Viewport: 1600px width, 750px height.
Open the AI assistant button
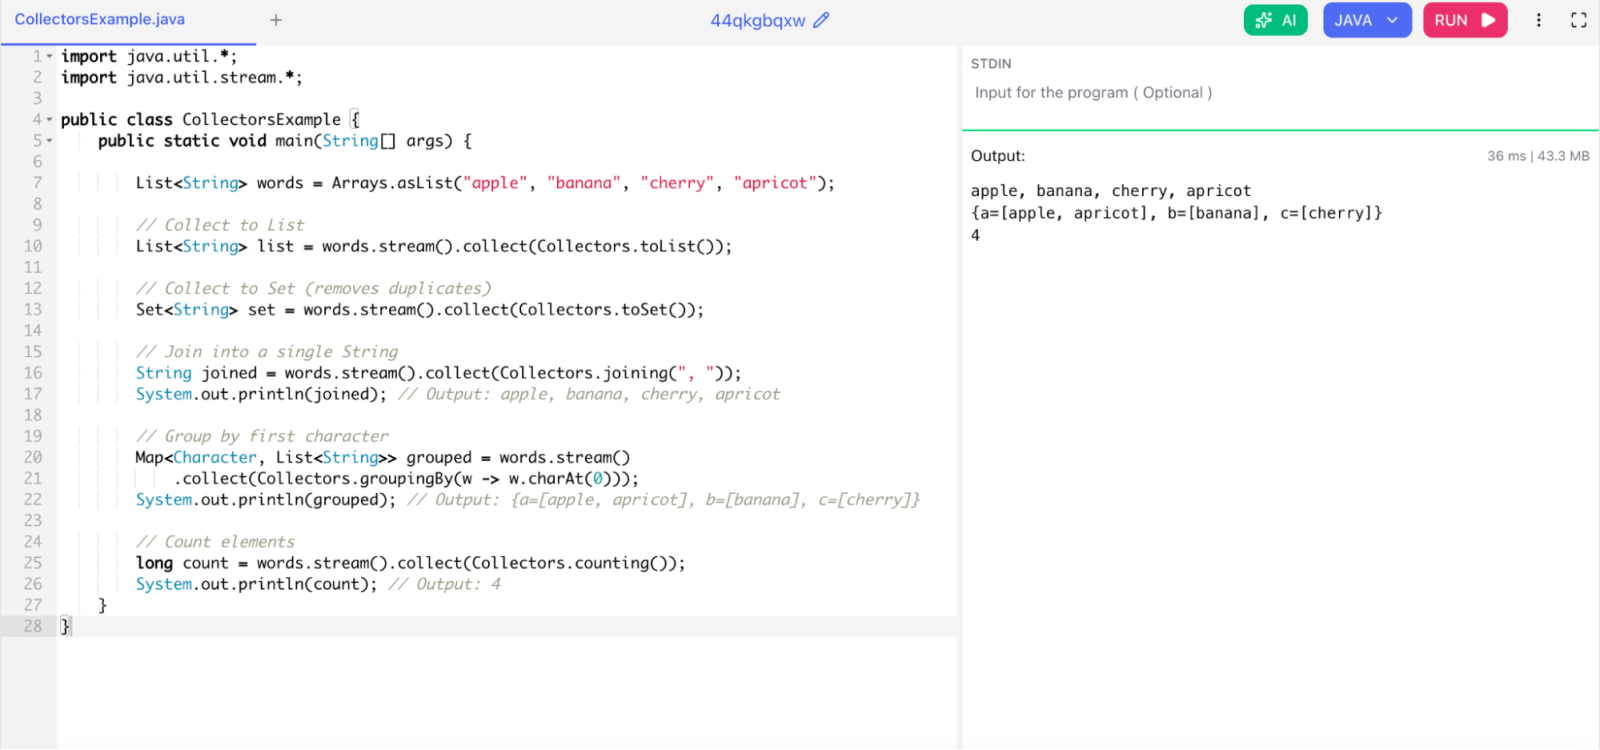(x=1275, y=20)
